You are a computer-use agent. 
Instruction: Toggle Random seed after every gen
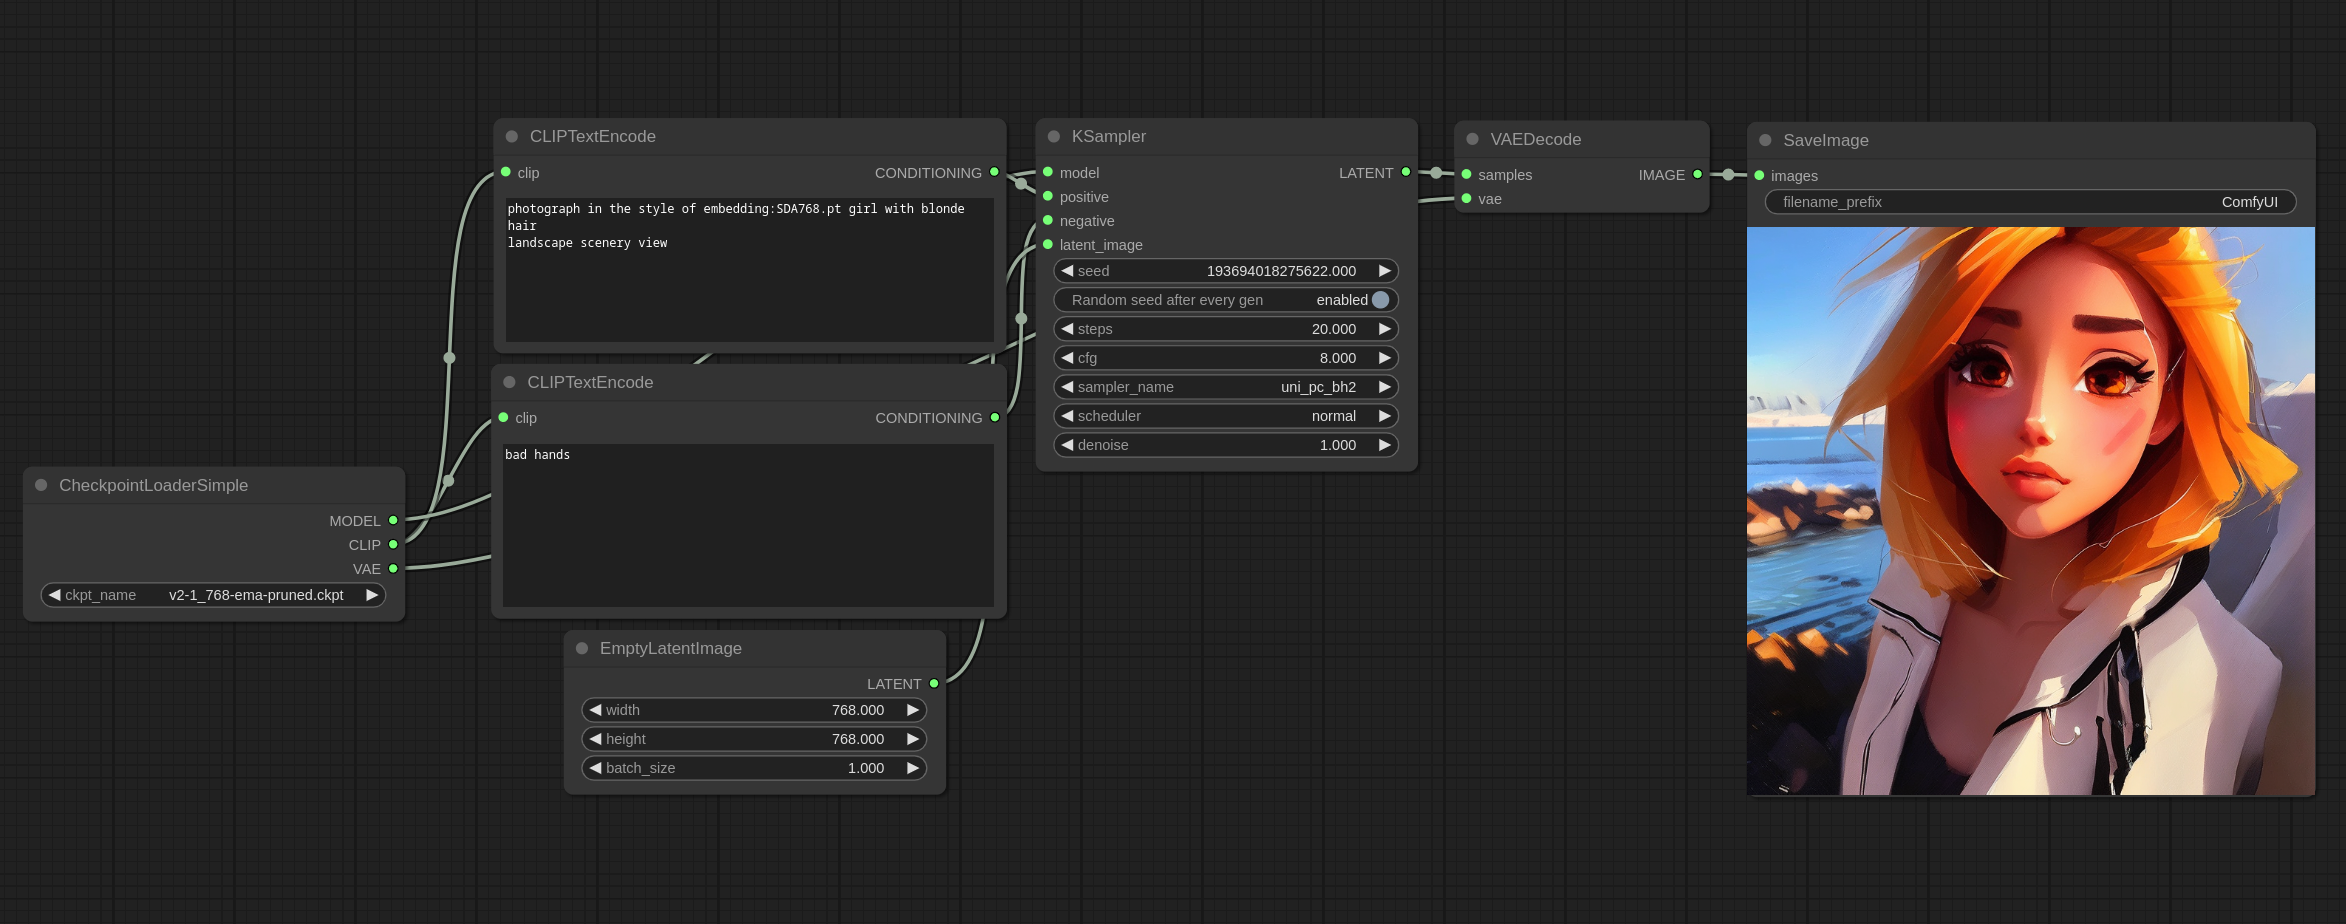pos(1380,300)
